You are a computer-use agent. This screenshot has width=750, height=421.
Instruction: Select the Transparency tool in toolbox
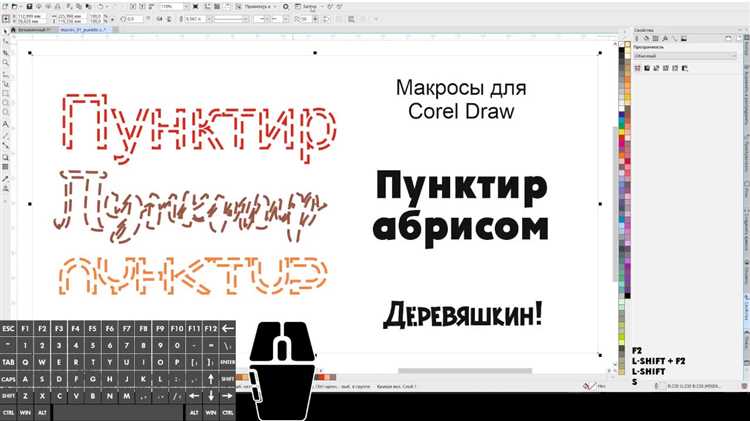[6, 166]
